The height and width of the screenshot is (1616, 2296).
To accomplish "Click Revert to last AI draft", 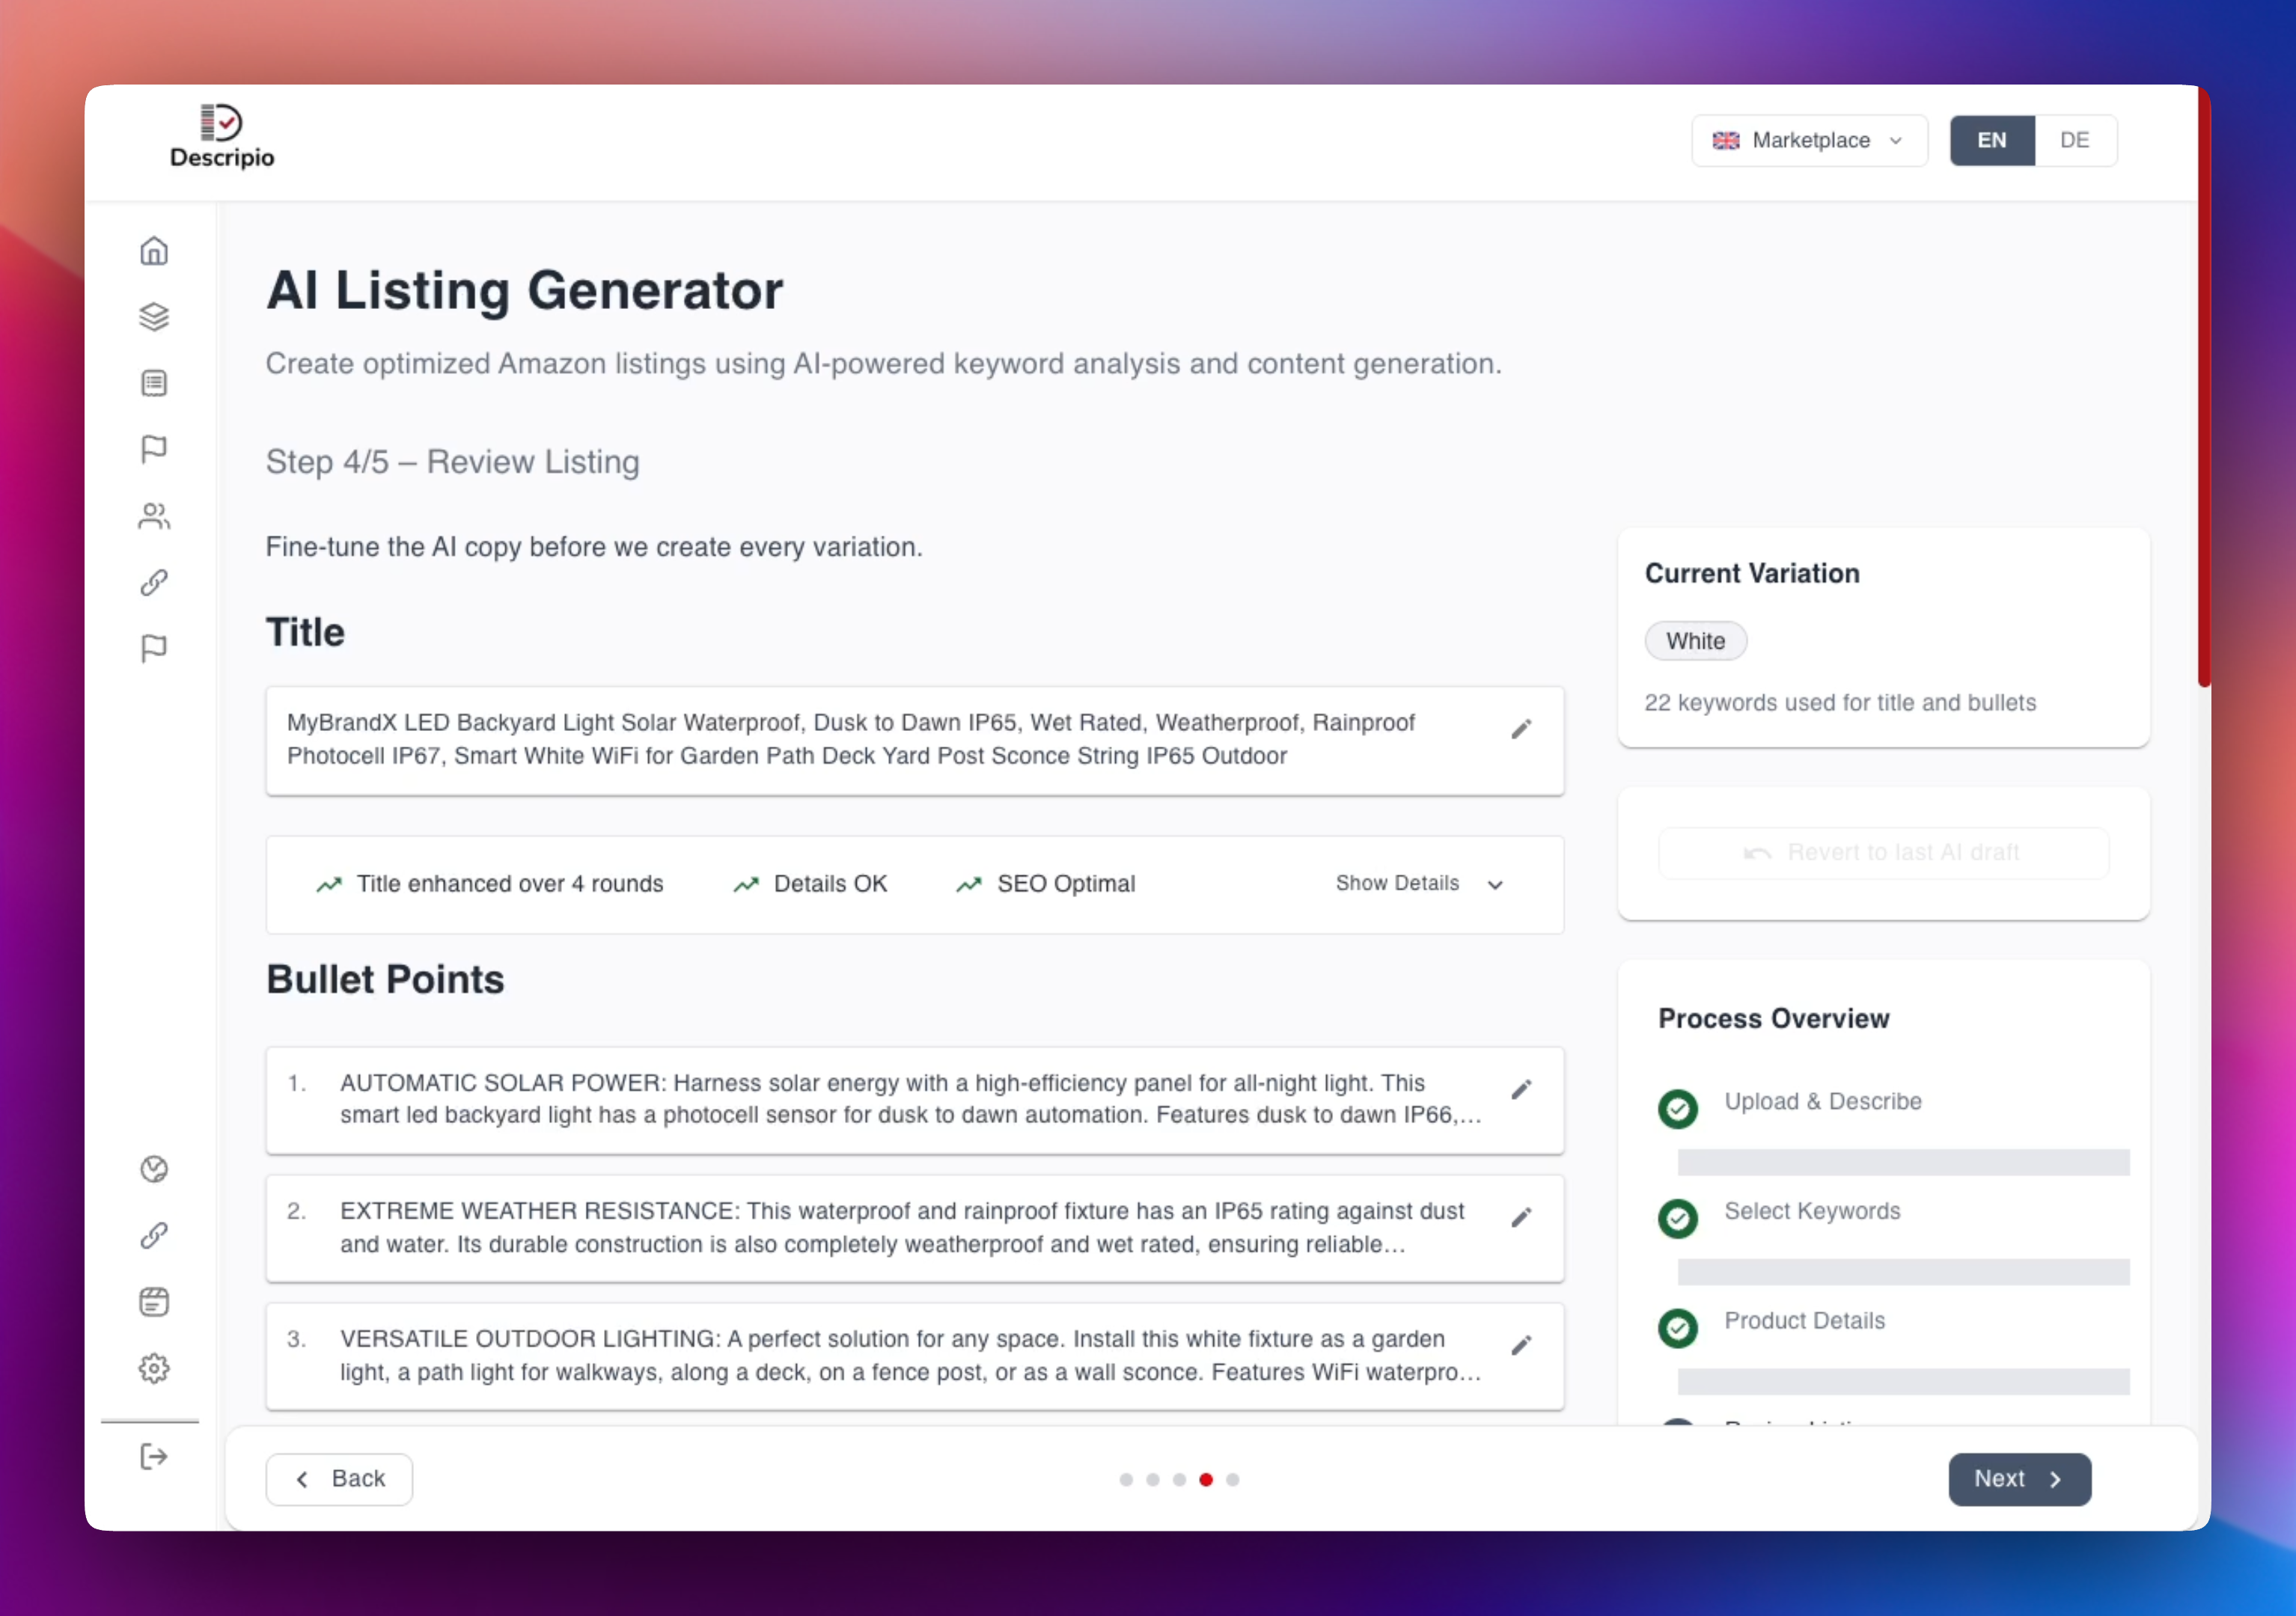I will [x=1883, y=853].
